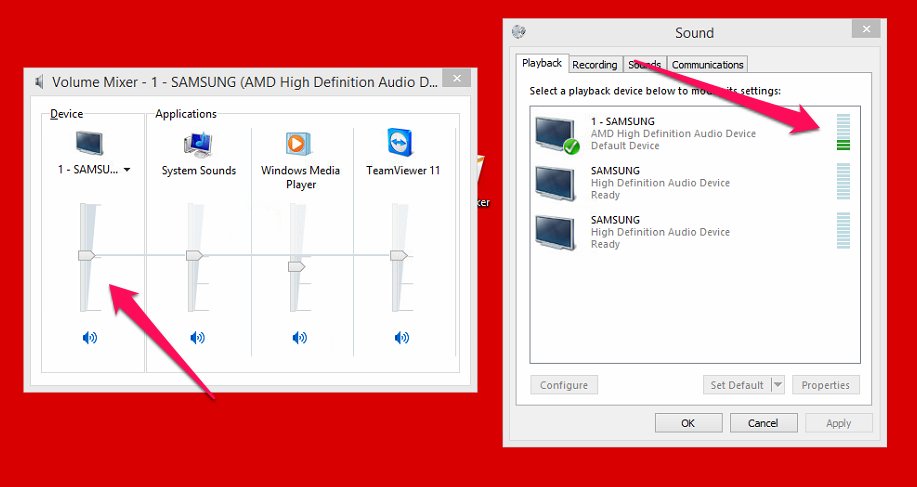Image resolution: width=917 pixels, height=487 pixels.
Task: Click monitor icon with green check mark
Action: (x=557, y=134)
